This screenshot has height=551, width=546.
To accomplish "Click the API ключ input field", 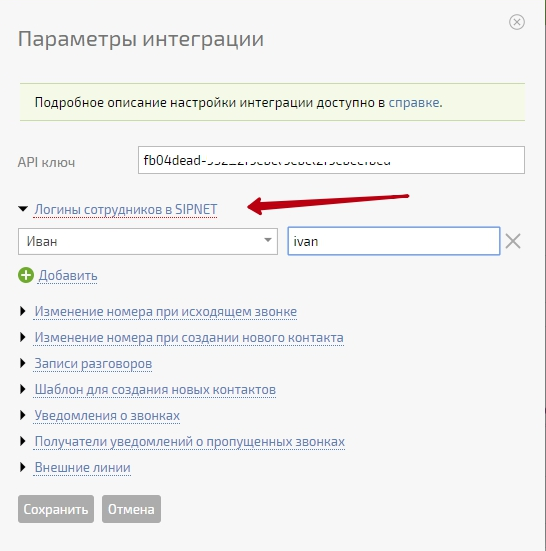I will point(331,160).
